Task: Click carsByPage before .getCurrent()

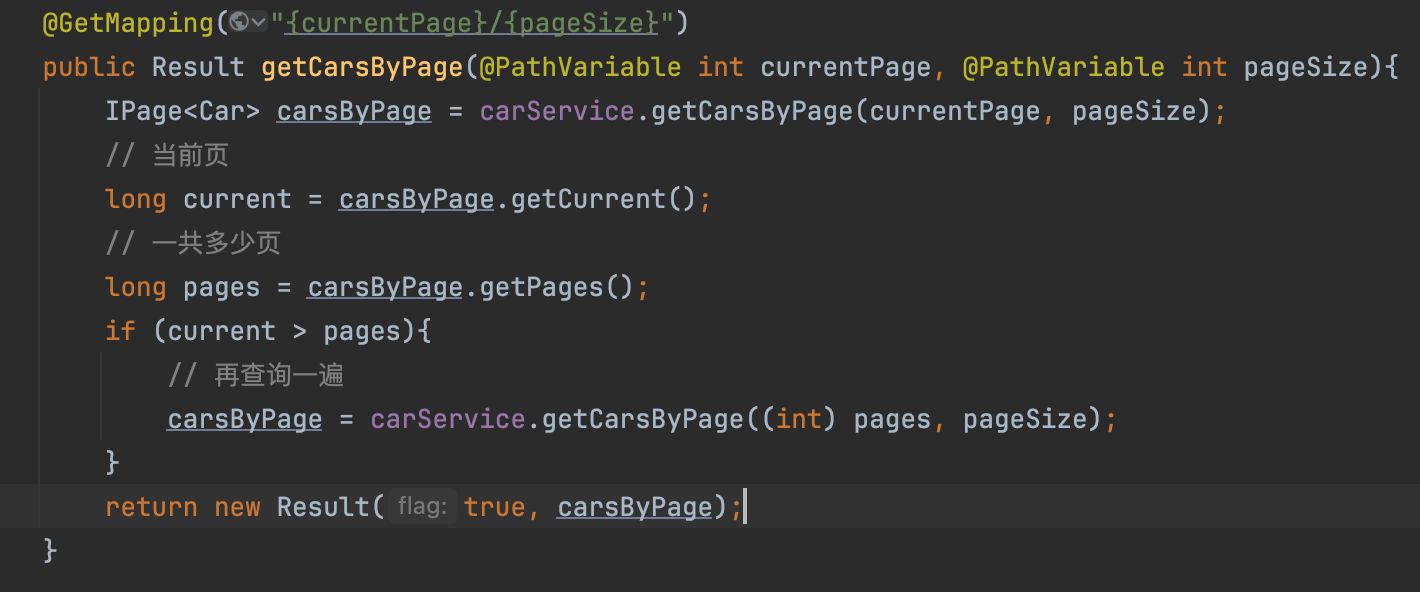Action: 416,199
